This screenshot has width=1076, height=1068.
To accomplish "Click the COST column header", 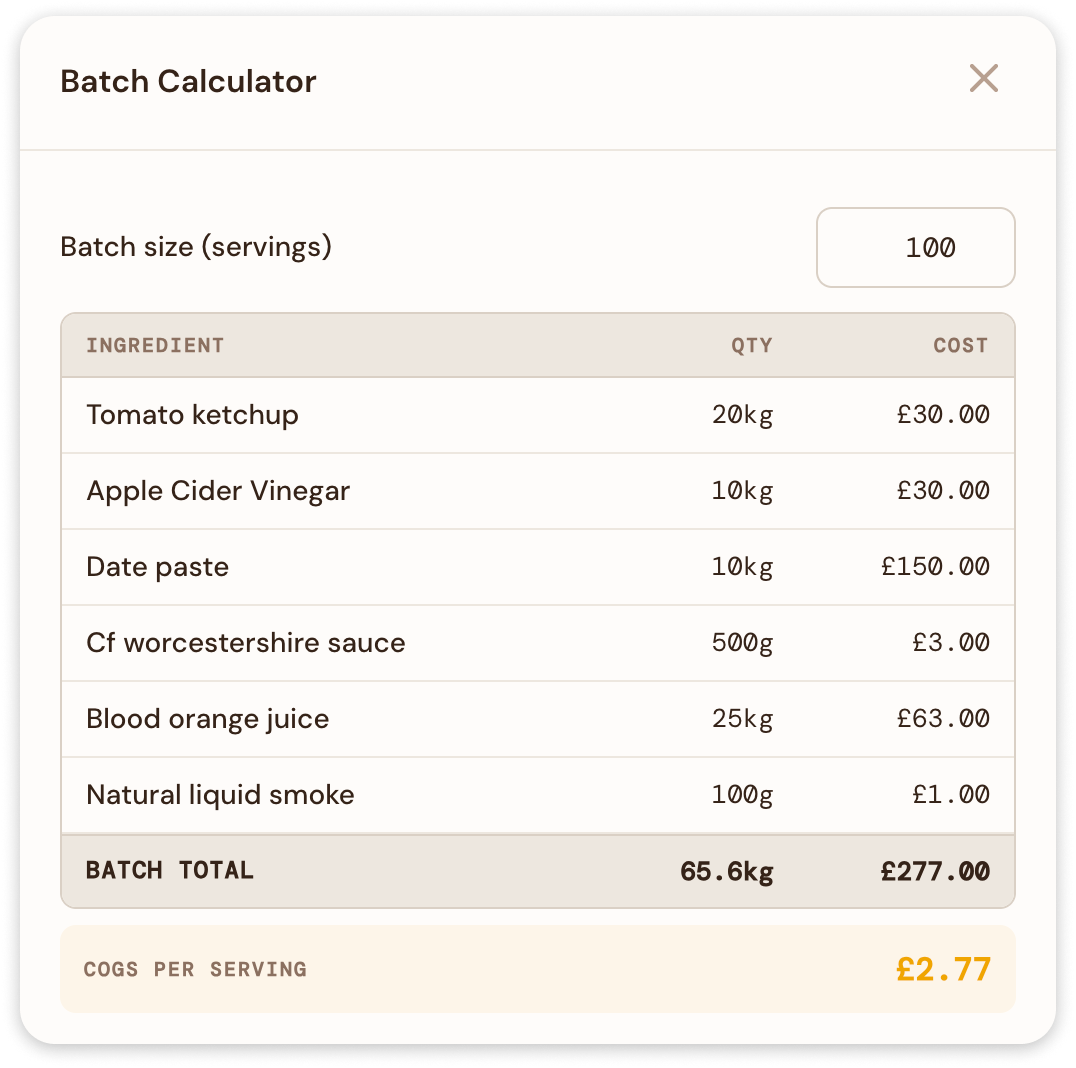I will (x=961, y=345).
